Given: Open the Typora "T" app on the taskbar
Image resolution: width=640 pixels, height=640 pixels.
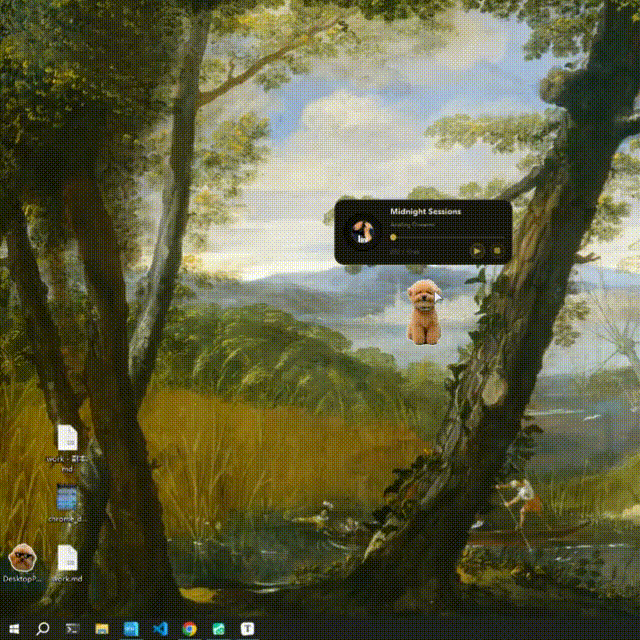Looking at the screenshot, I should click(247, 629).
